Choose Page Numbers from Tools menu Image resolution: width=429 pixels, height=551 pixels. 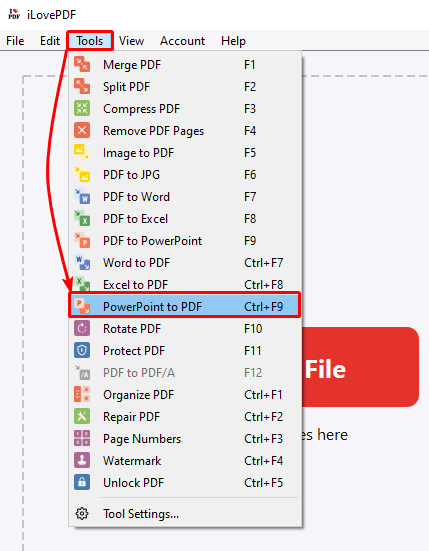coord(185,439)
